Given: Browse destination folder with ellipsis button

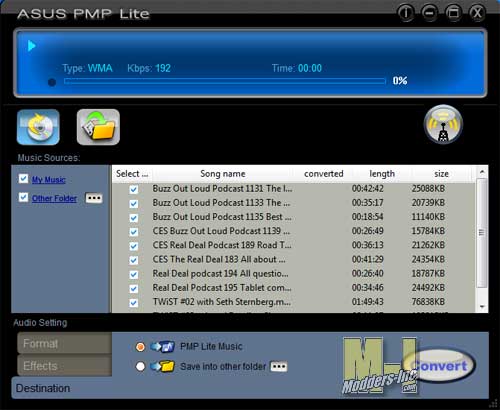Looking at the screenshot, I should click(x=279, y=367).
